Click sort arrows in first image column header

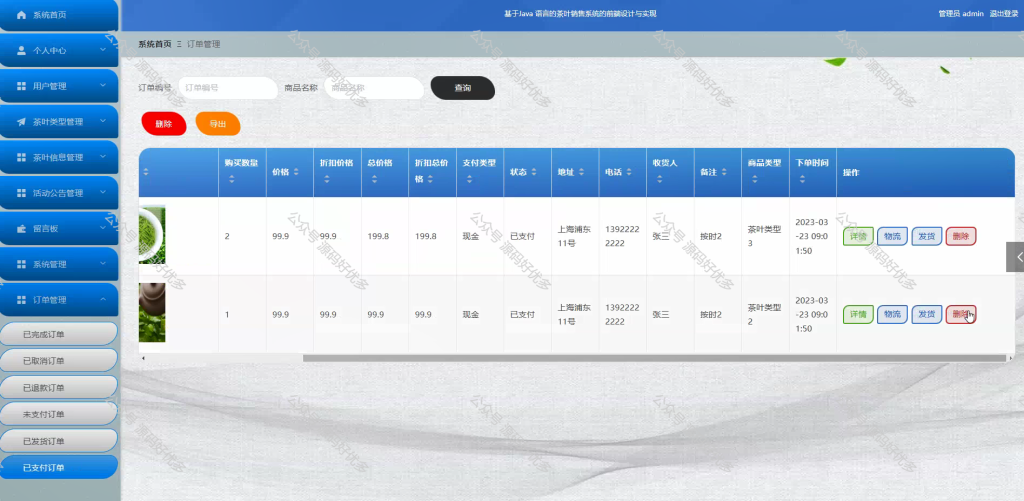146,172
